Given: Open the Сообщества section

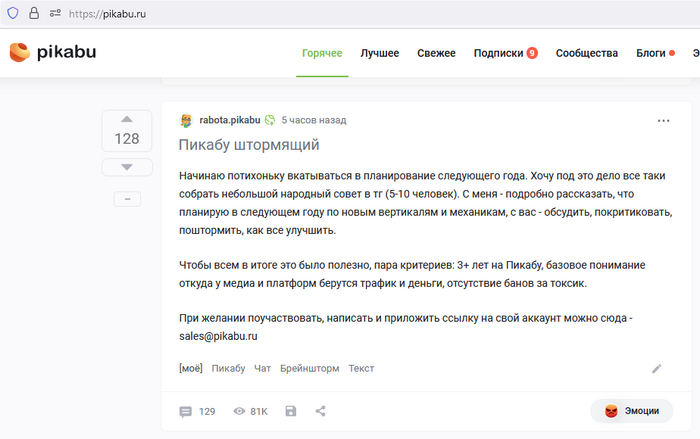Looking at the screenshot, I should [x=587, y=53].
